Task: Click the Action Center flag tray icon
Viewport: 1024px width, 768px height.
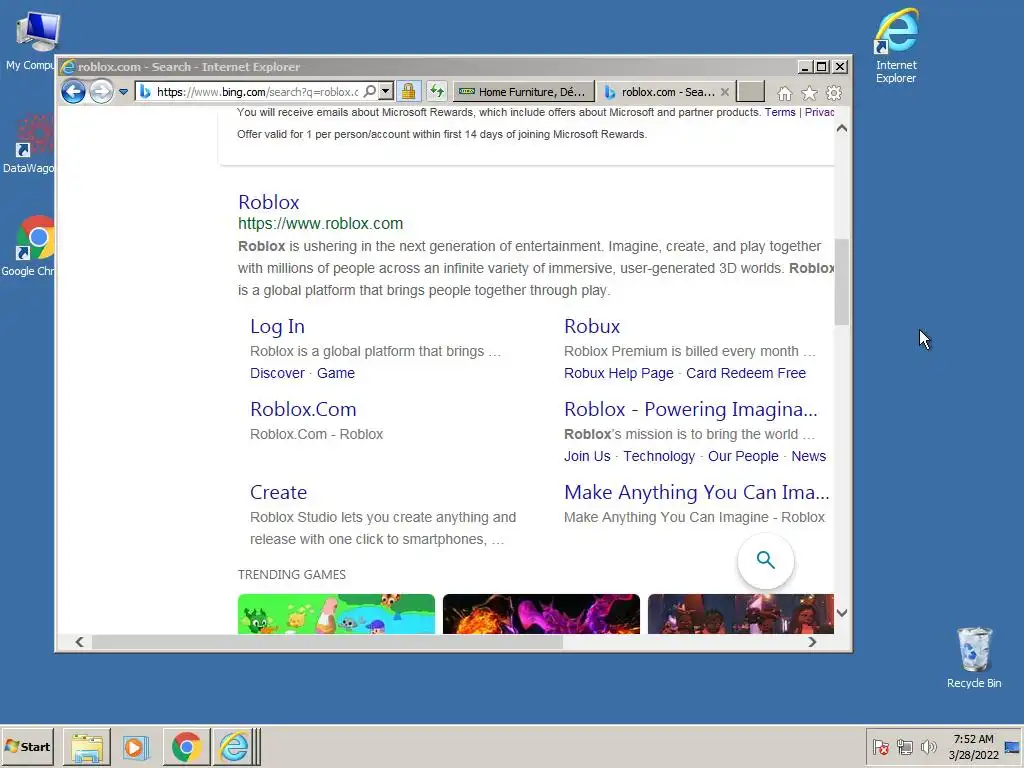Action: point(880,747)
